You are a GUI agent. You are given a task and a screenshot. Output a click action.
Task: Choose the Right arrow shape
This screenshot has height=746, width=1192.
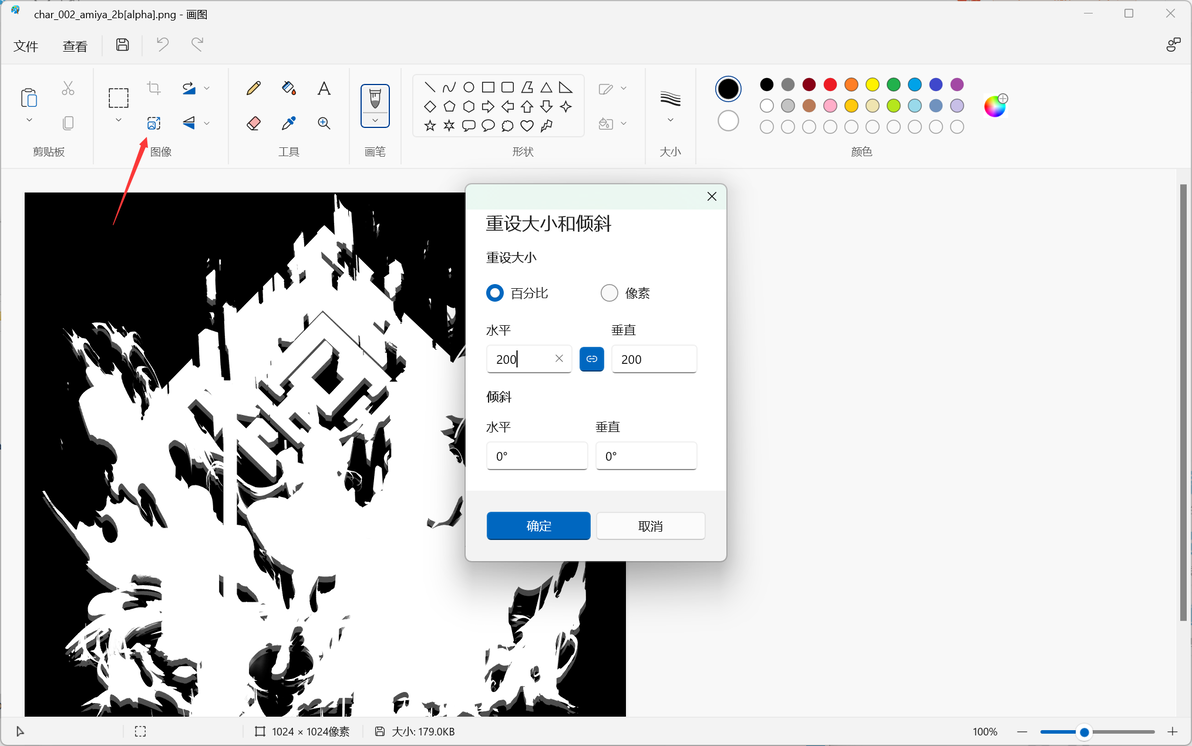(x=488, y=106)
